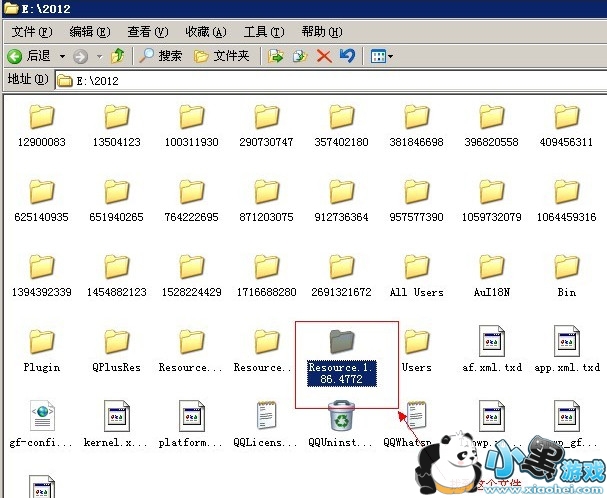Open the 收藏(A) menu
Image resolution: width=607 pixels, height=498 pixels.
(205, 32)
